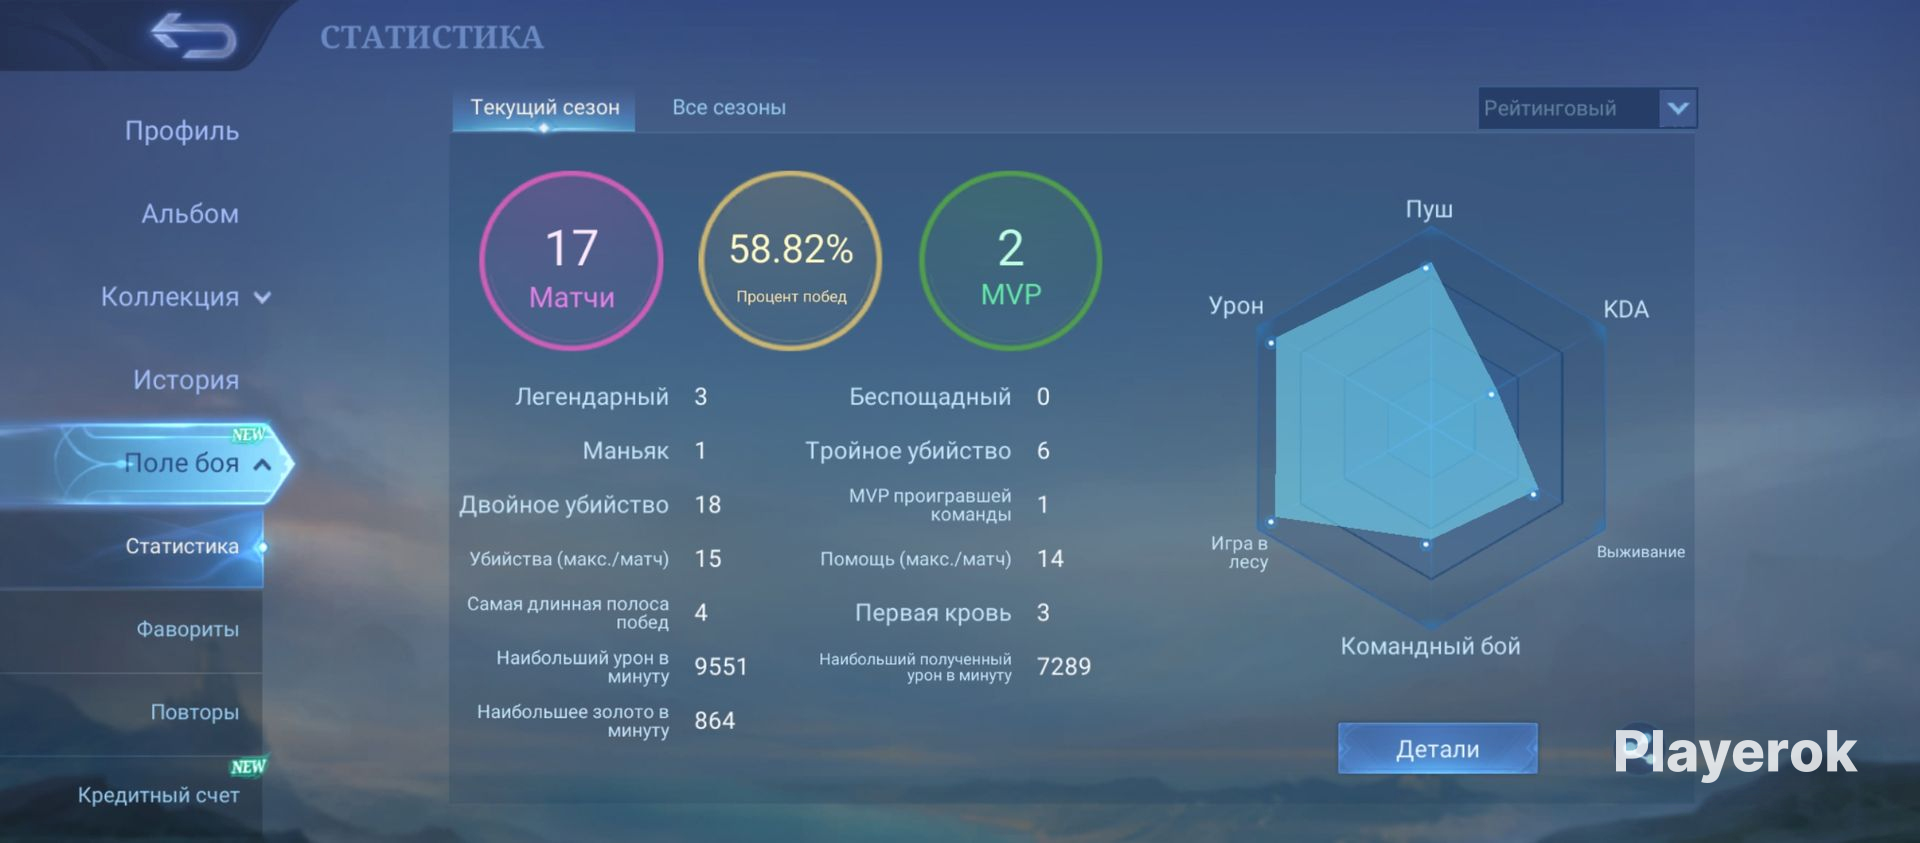Click the СТАТИСТИКА page title
1920x843 pixels.
pos(432,37)
